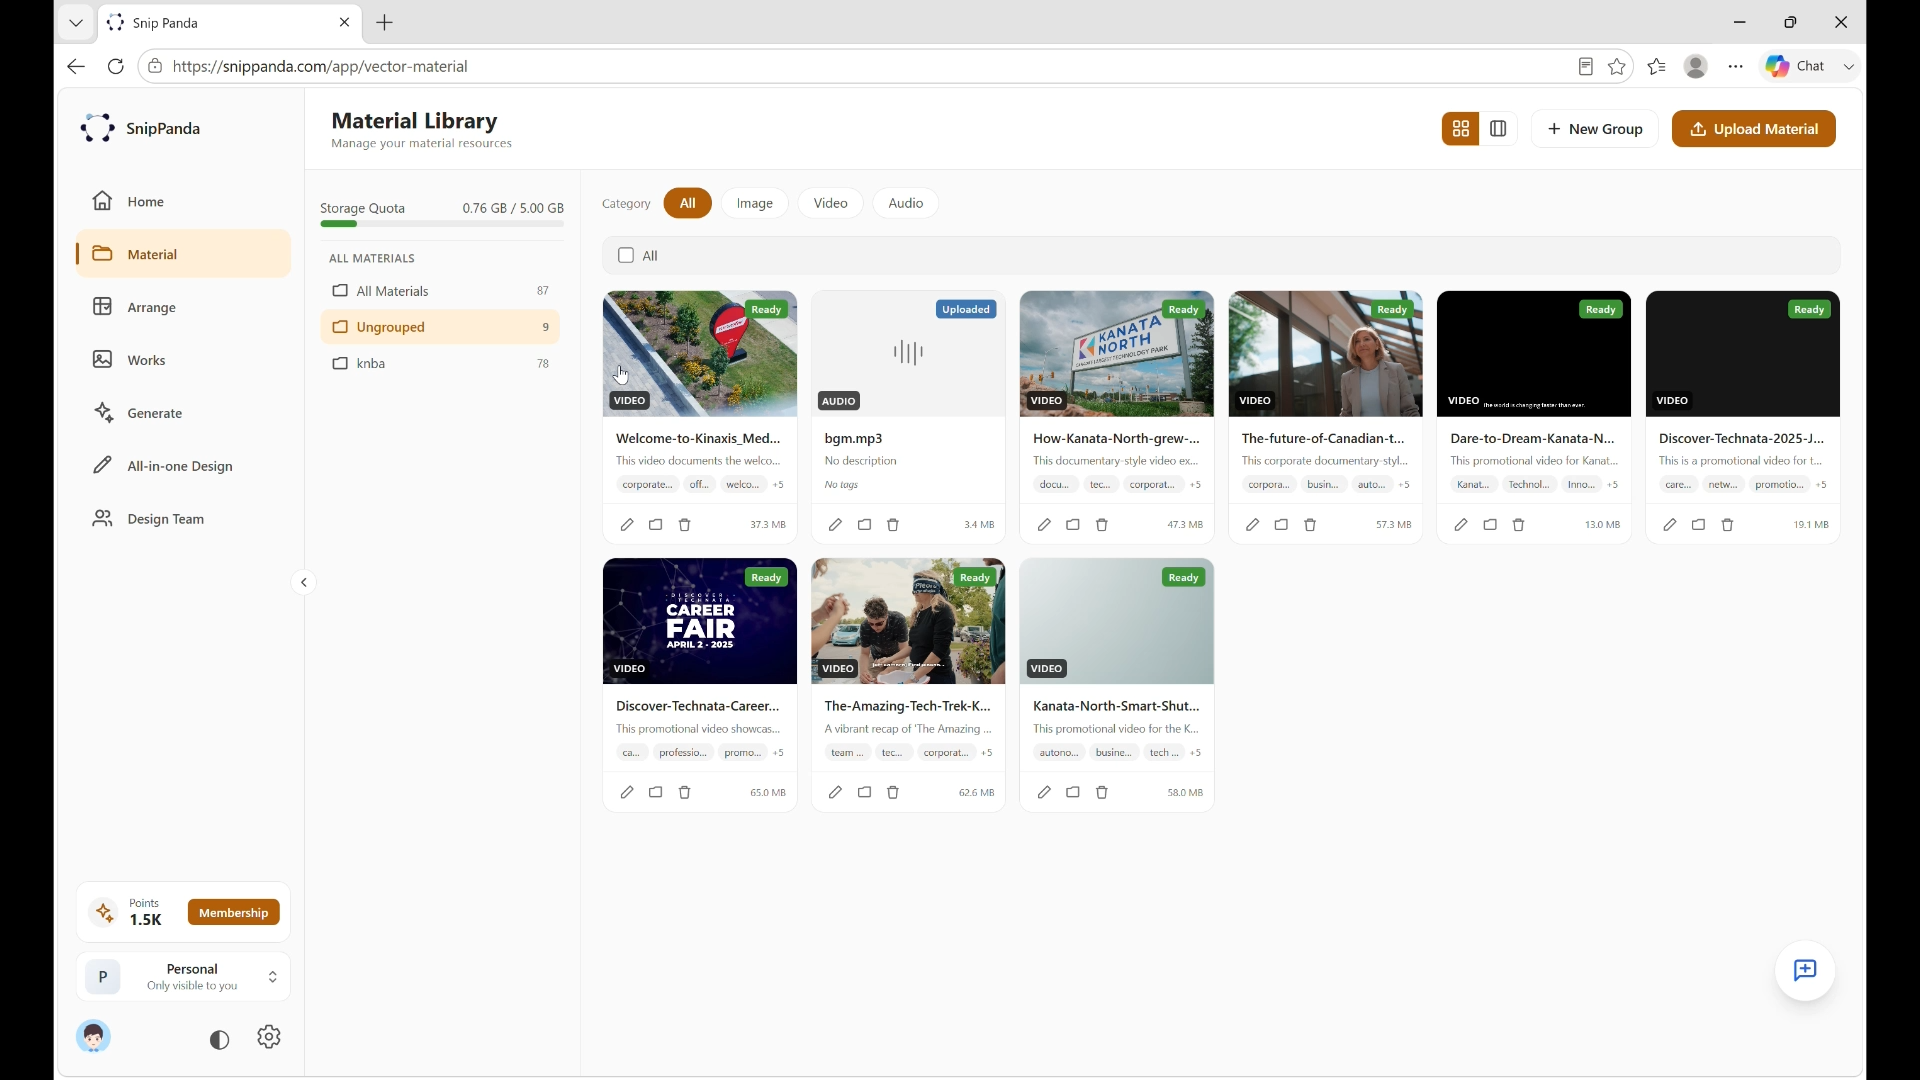Check the select All checkbox
The width and height of the screenshot is (1920, 1080).
click(x=626, y=256)
